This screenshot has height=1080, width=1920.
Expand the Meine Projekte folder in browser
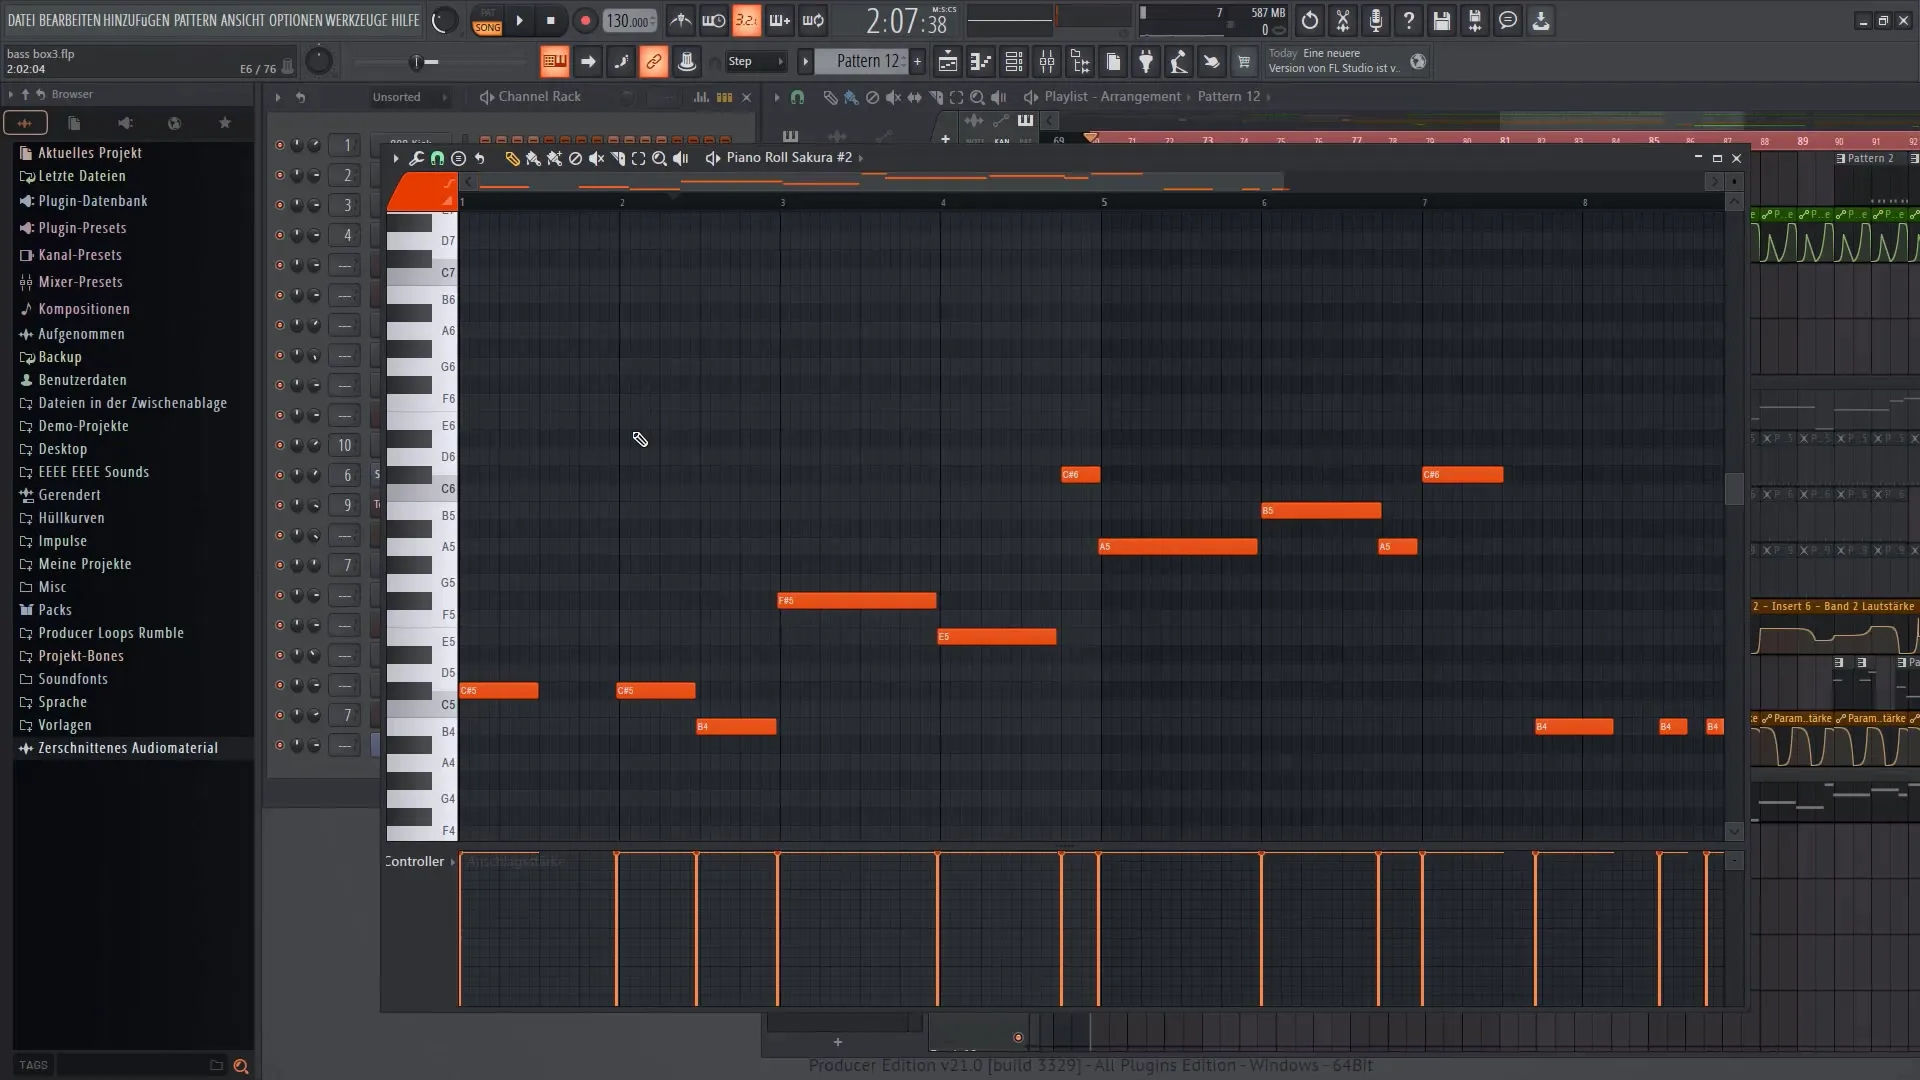click(84, 563)
